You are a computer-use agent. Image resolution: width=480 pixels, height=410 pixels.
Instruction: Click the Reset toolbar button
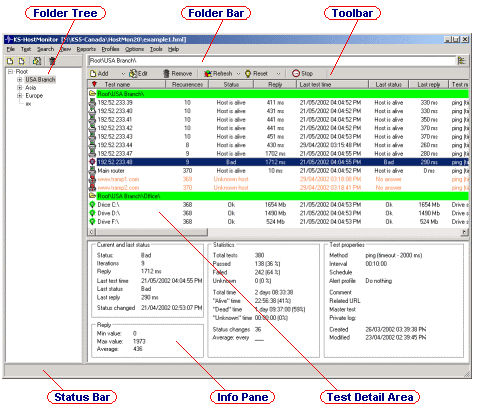coord(256,73)
